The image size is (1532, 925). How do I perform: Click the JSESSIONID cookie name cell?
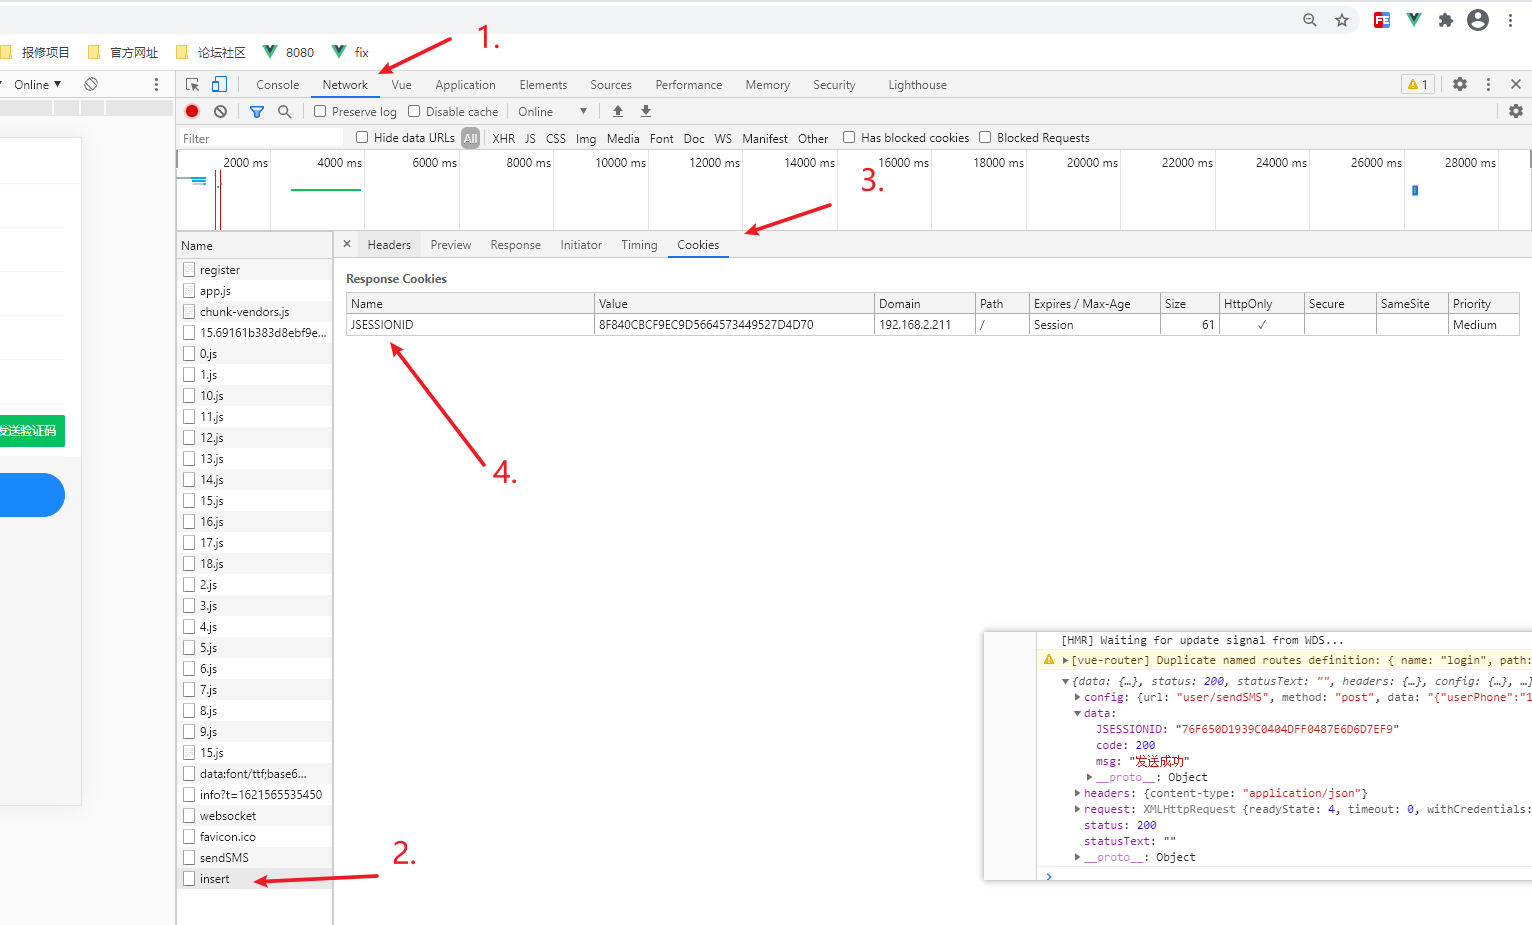470,325
